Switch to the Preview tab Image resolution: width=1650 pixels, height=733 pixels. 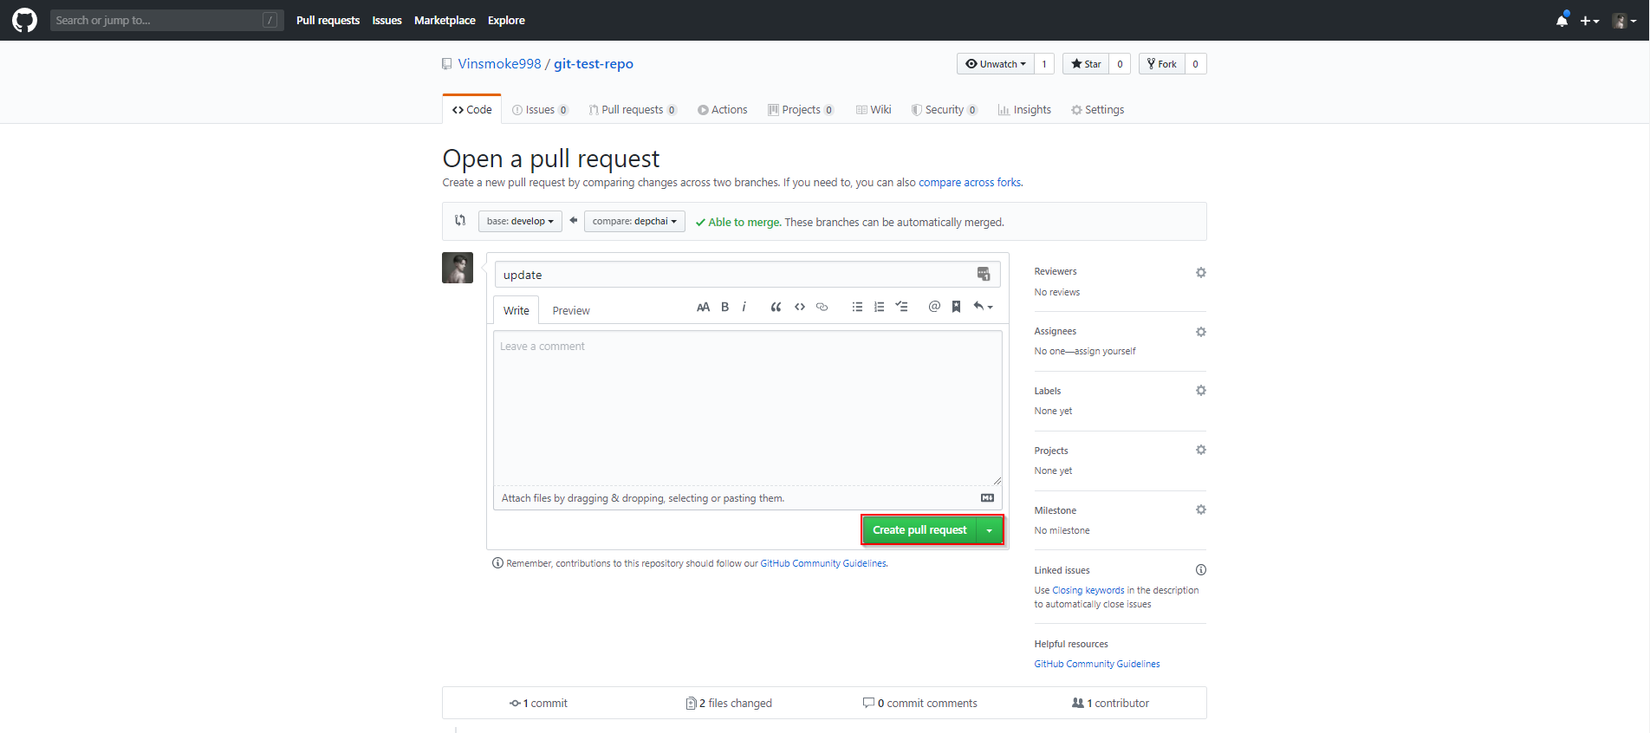(571, 310)
